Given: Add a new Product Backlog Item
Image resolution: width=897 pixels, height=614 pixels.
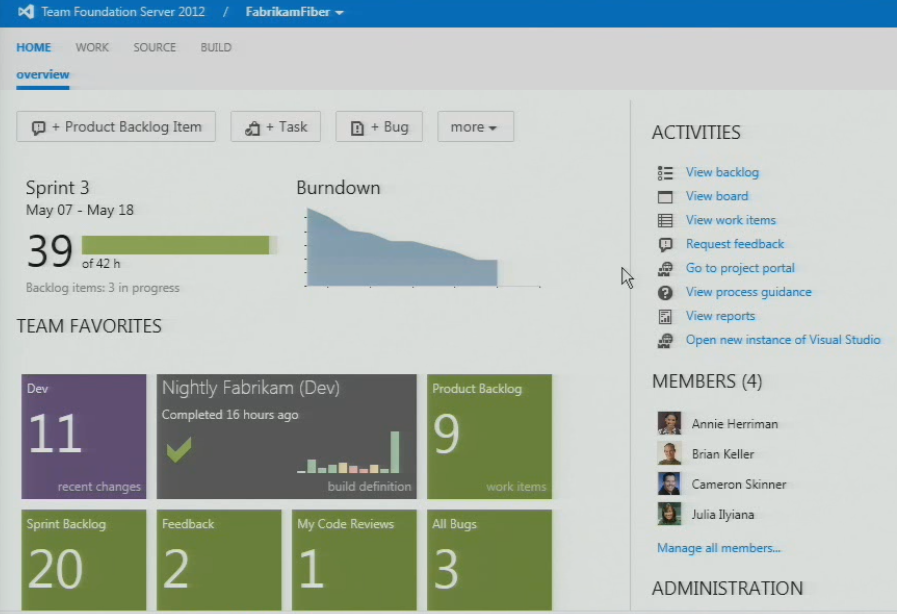Looking at the screenshot, I should 116,126.
